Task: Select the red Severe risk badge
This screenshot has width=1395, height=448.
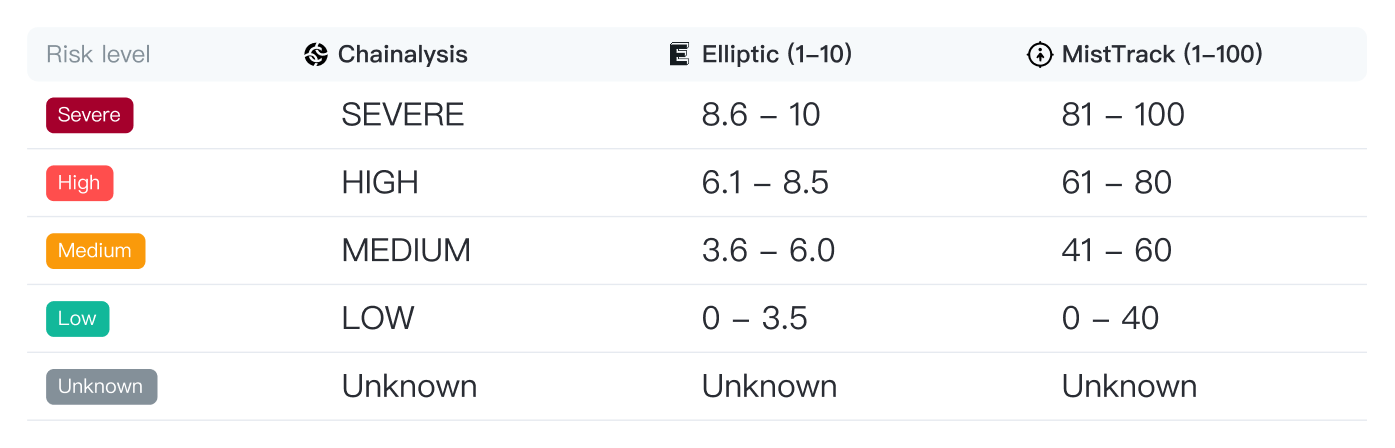Action: [x=89, y=115]
